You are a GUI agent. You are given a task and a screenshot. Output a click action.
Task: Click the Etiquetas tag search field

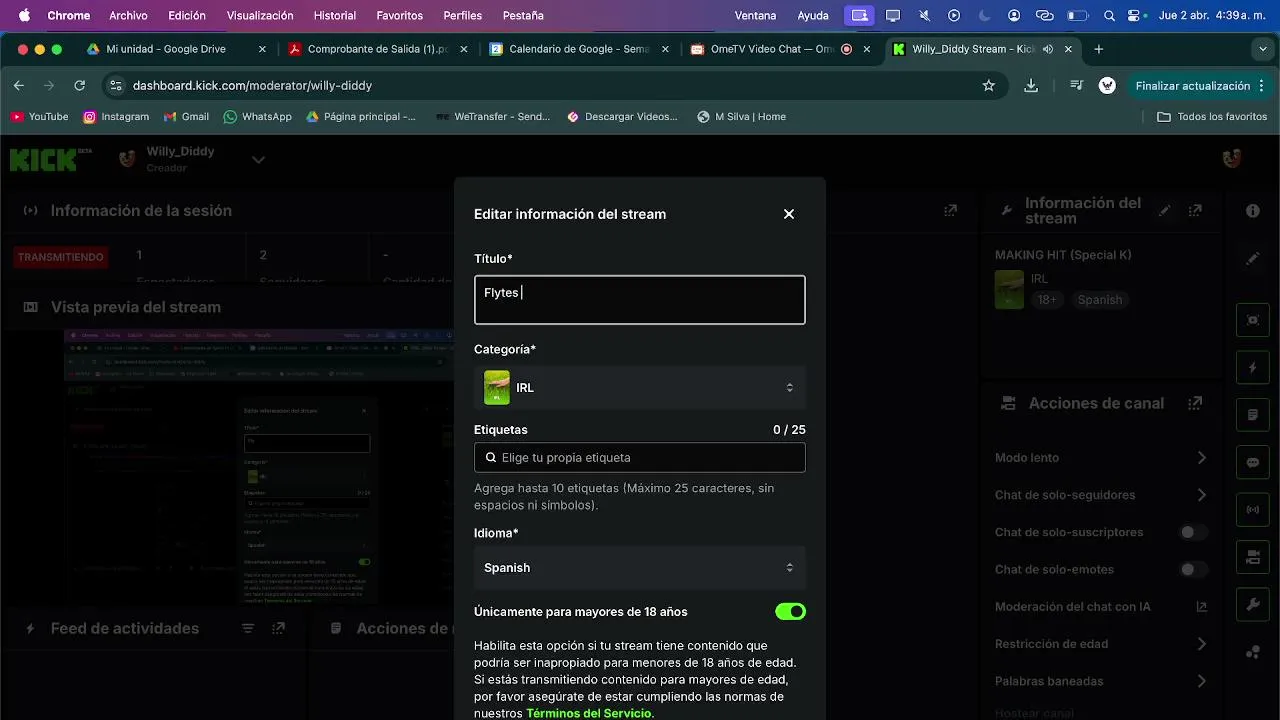[640, 458]
